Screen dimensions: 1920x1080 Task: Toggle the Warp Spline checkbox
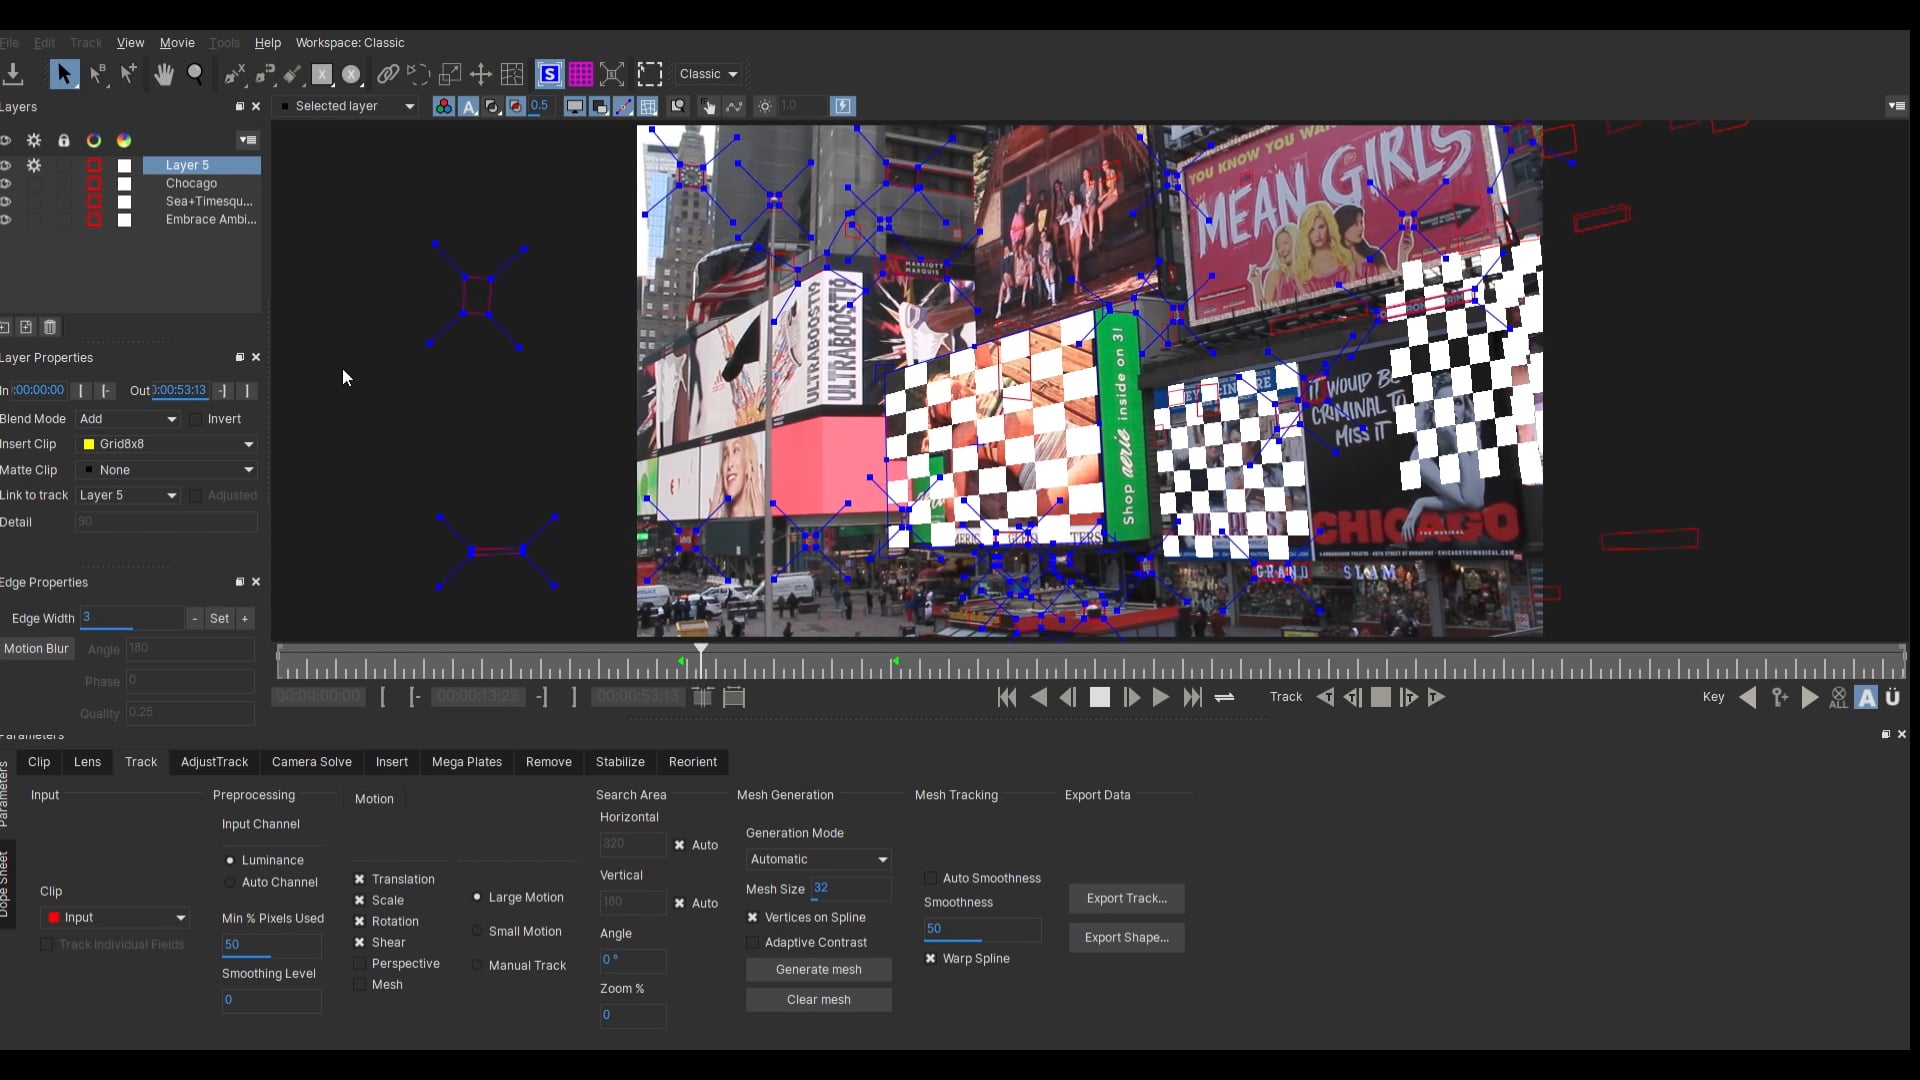930,958
